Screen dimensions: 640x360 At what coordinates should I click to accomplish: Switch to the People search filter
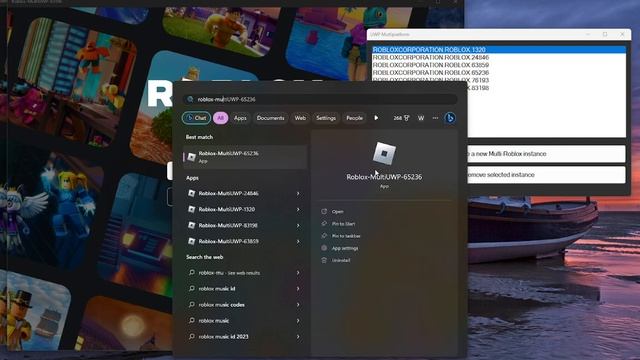[x=354, y=118]
